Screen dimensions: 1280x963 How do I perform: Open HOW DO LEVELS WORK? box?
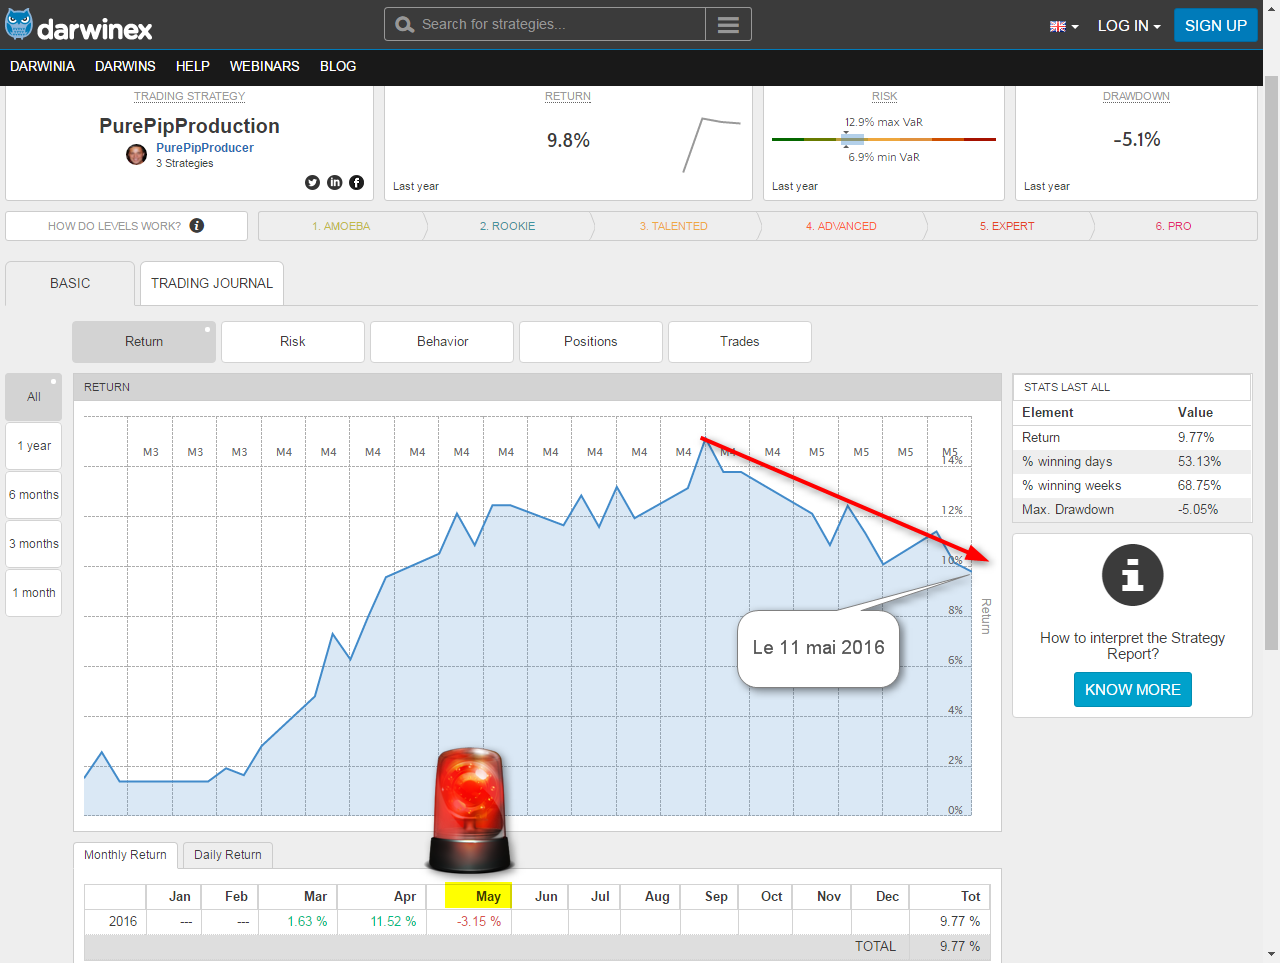(x=126, y=226)
